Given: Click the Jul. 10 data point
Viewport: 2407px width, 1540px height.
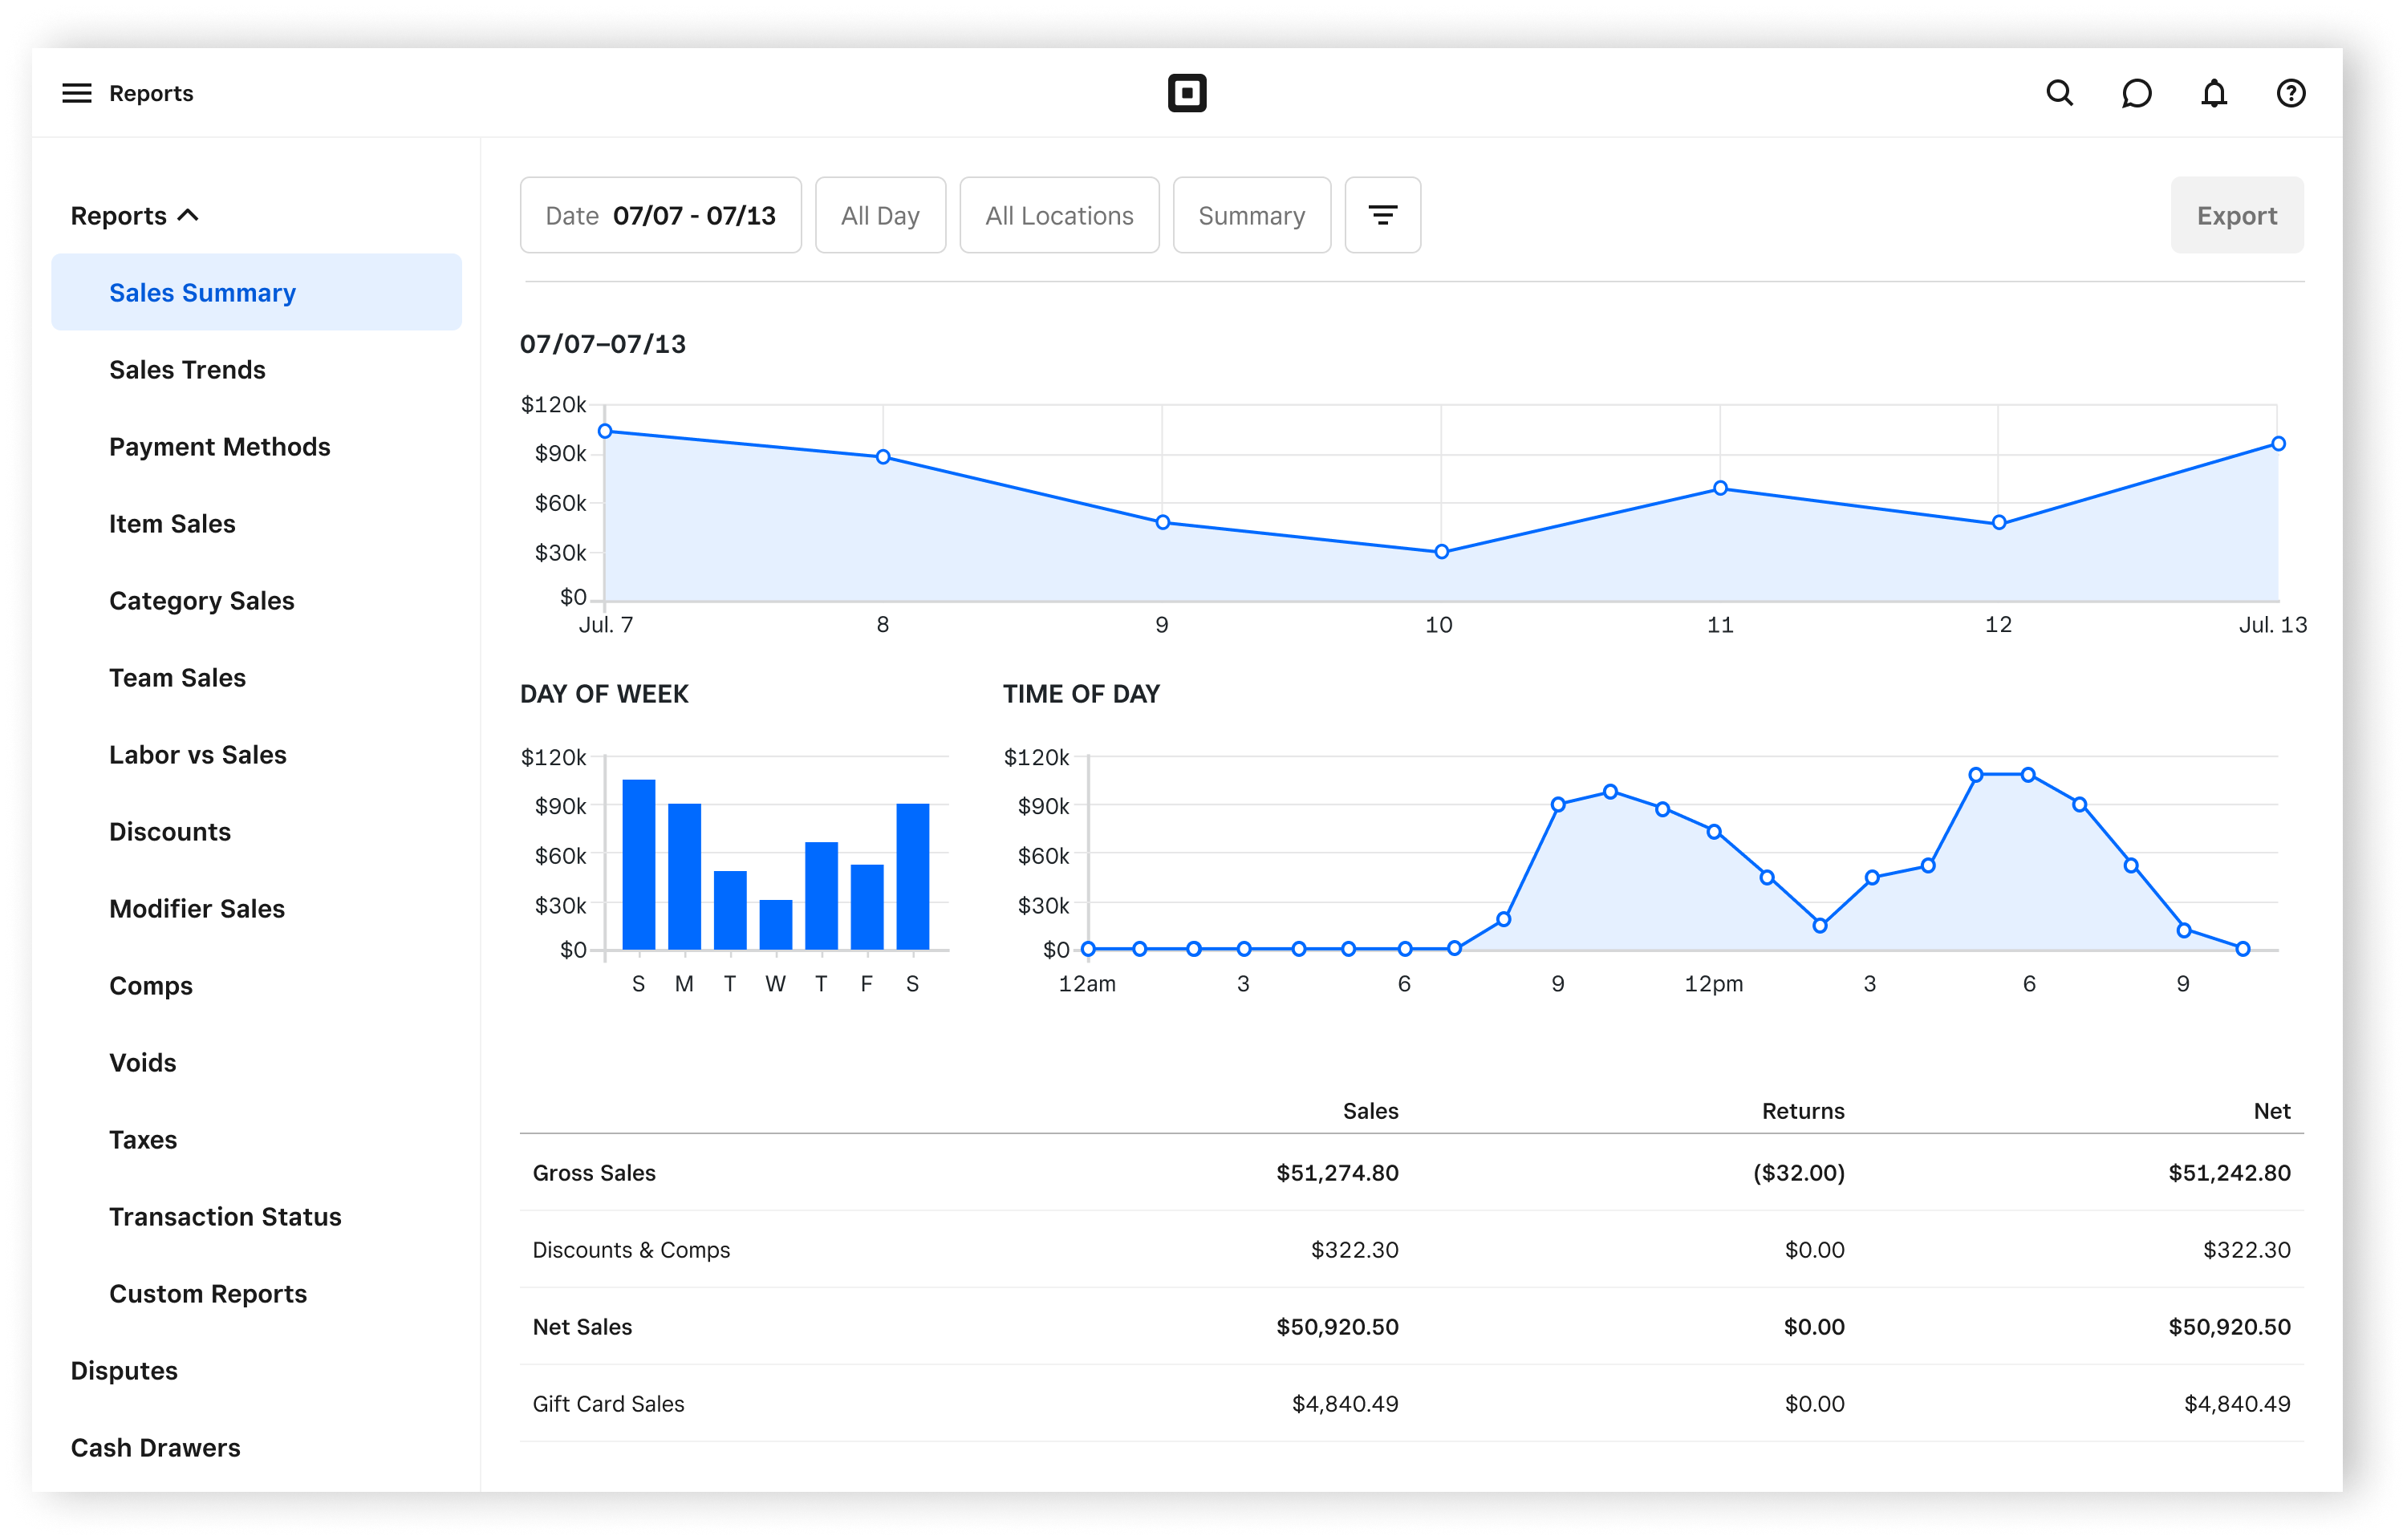Looking at the screenshot, I should point(1441,552).
